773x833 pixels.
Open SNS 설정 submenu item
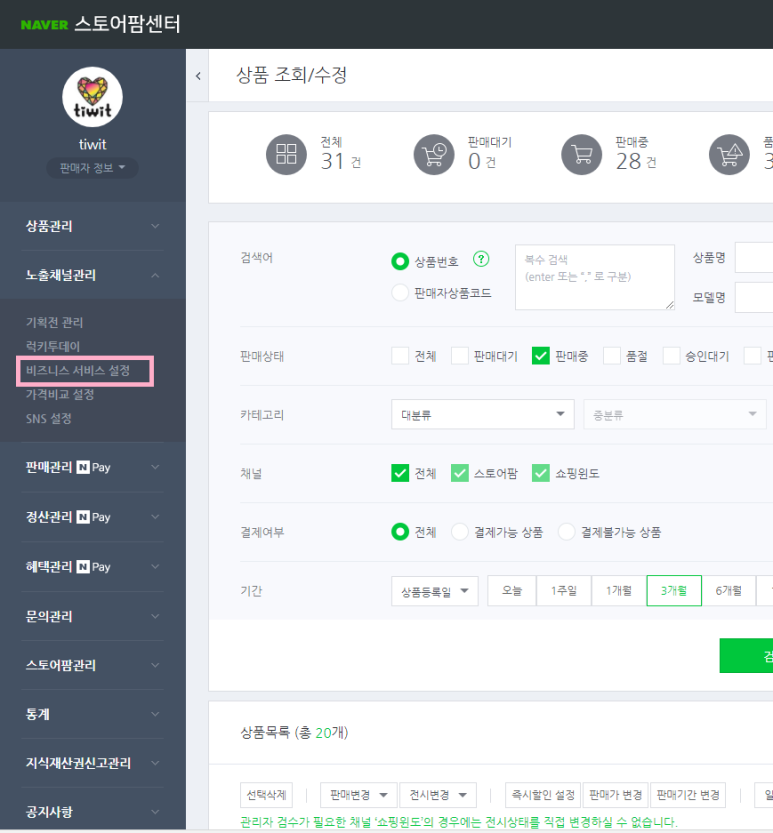pyautogui.click(x=48, y=419)
